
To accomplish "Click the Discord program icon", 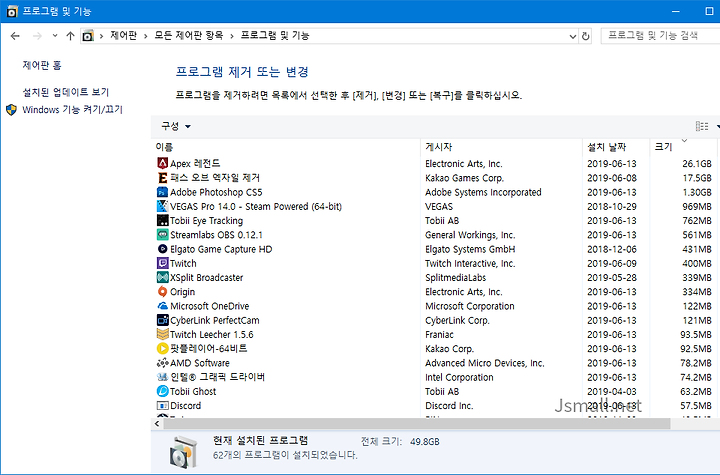I will (163, 405).
